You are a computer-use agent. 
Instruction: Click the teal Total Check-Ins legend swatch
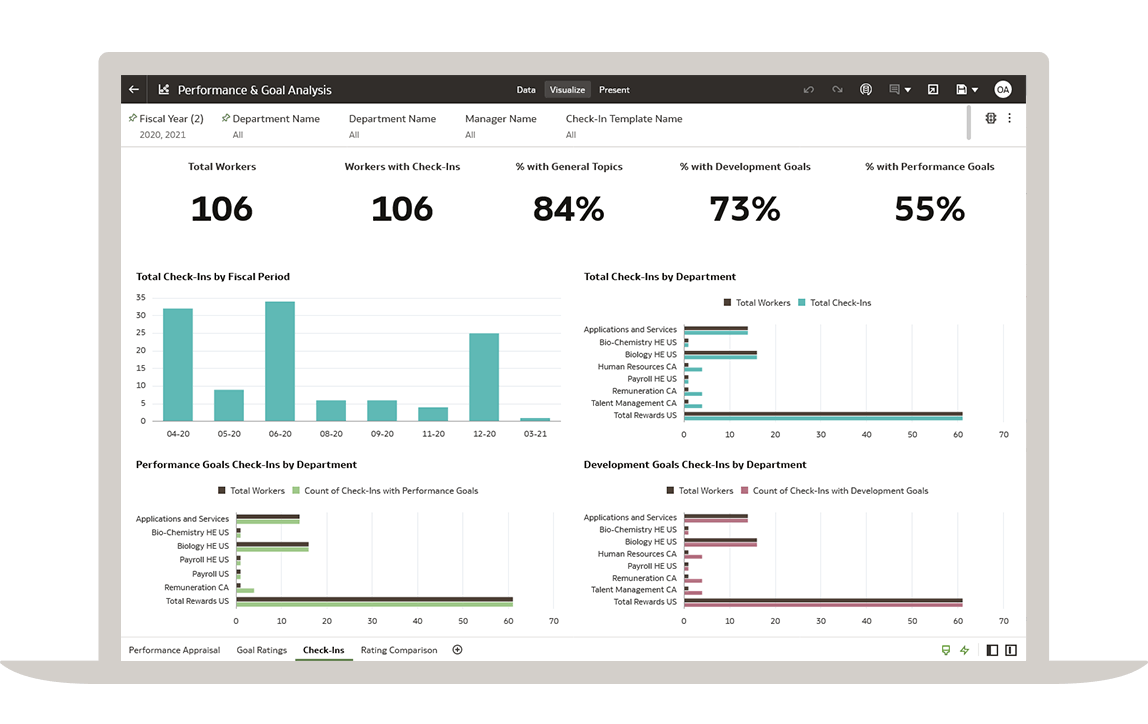pyautogui.click(x=802, y=303)
